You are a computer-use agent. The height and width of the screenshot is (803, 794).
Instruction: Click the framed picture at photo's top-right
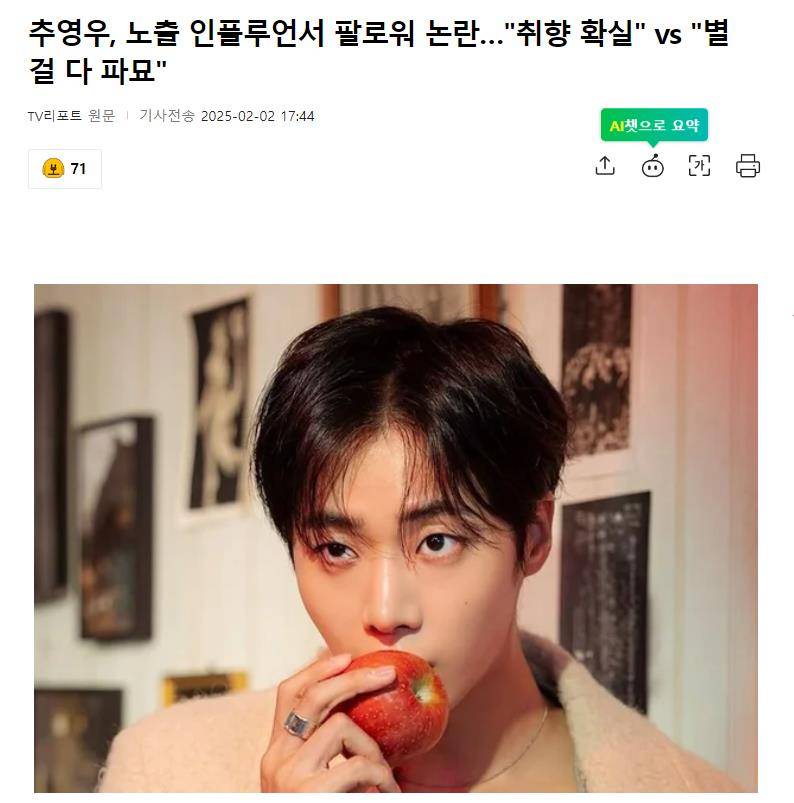[597, 370]
